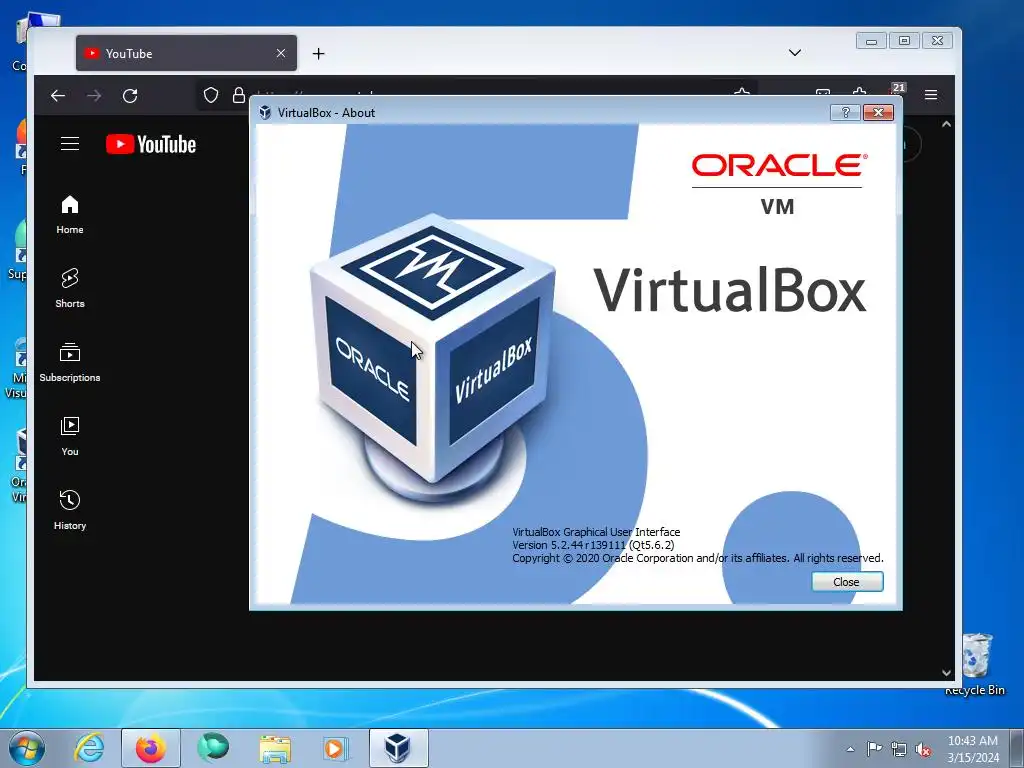Screen dimensions: 1024x768
Task: Open the Windows Start menu
Action: [27, 748]
